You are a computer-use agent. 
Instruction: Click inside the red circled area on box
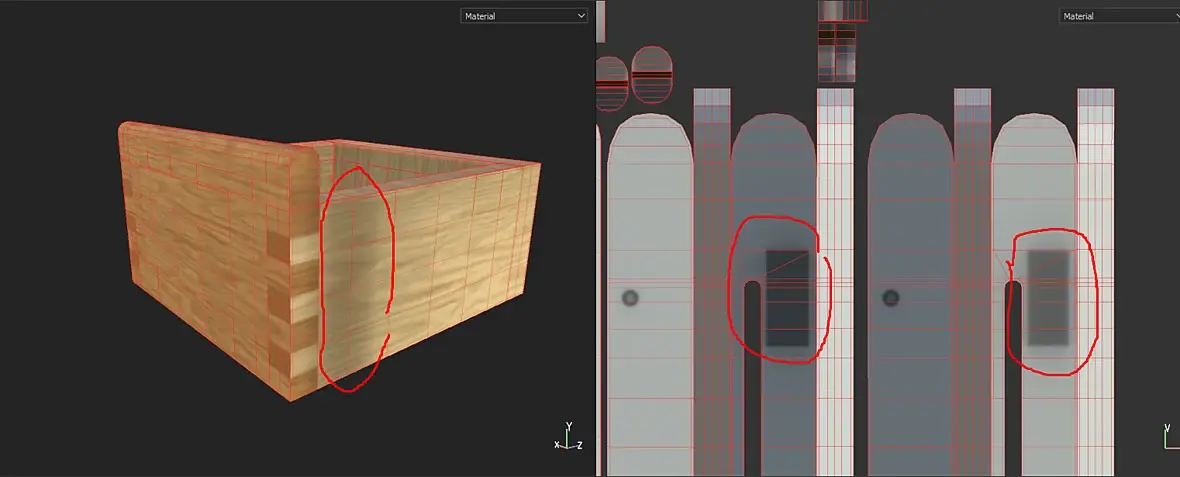click(x=355, y=278)
